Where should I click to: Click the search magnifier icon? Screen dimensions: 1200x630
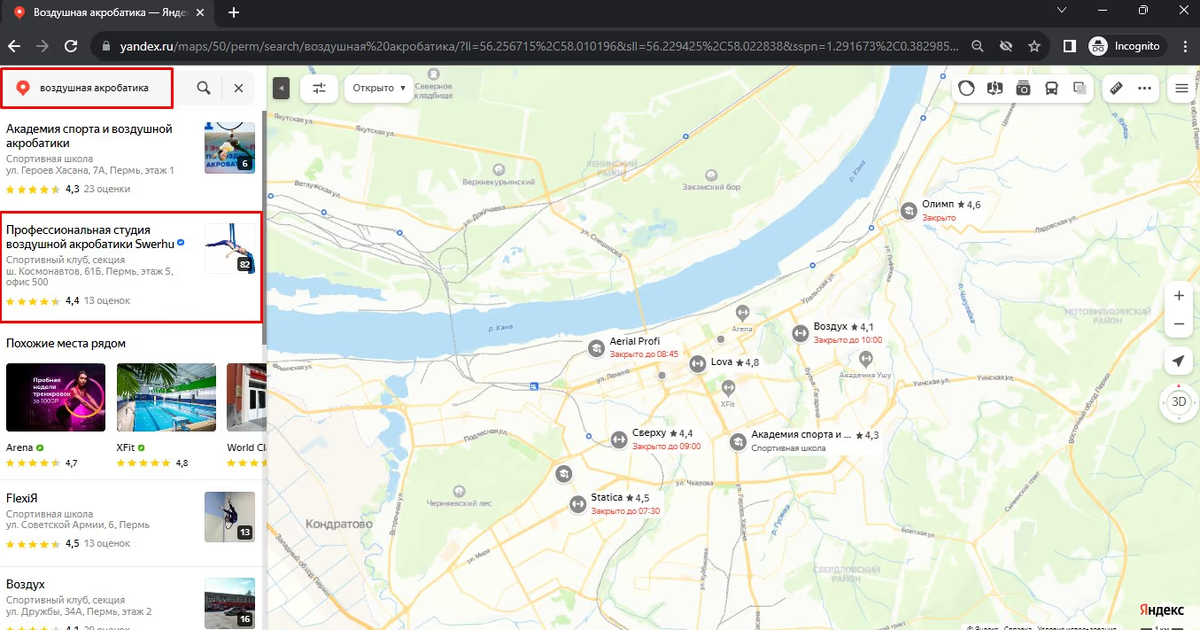(203, 88)
